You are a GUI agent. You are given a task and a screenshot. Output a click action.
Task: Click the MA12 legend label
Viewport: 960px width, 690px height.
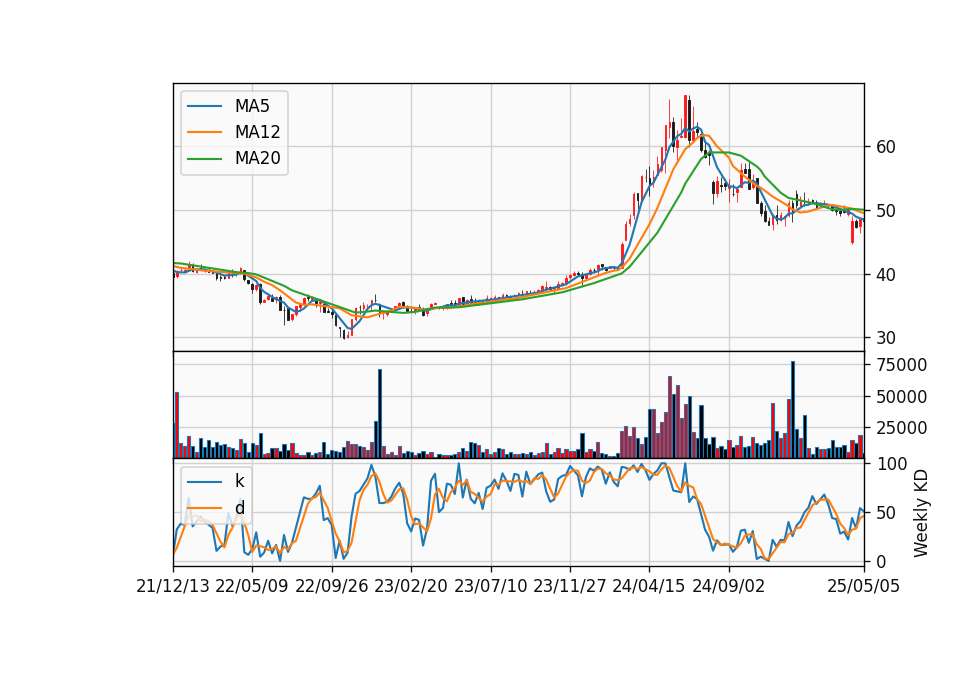pyautogui.click(x=257, y=132)
